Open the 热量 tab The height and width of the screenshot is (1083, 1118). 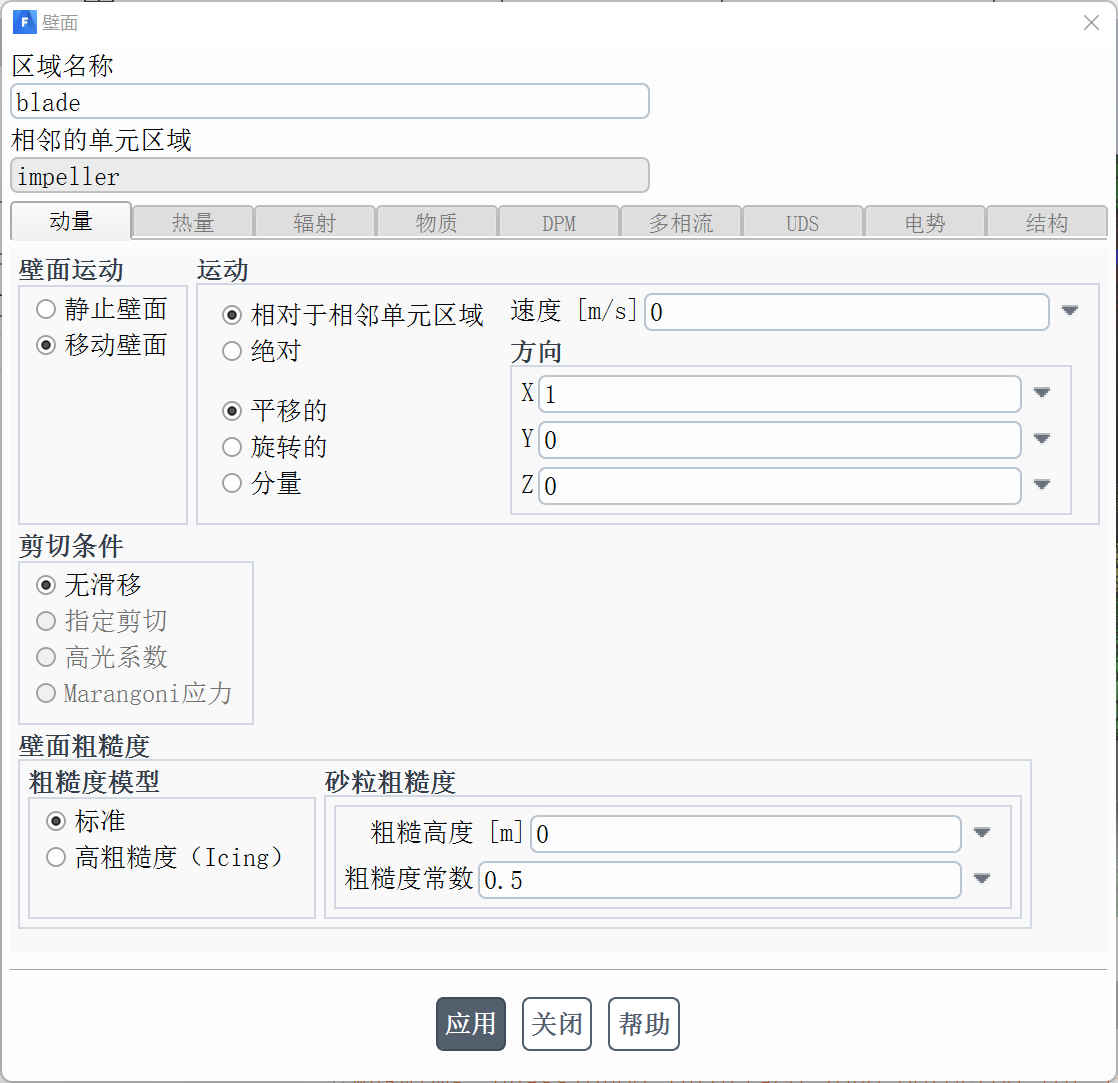[193, 223]
